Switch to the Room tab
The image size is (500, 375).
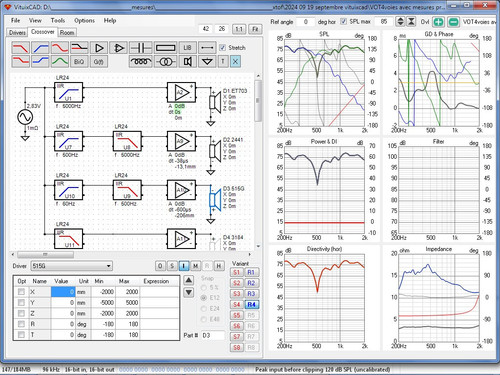tap(67, 32)
